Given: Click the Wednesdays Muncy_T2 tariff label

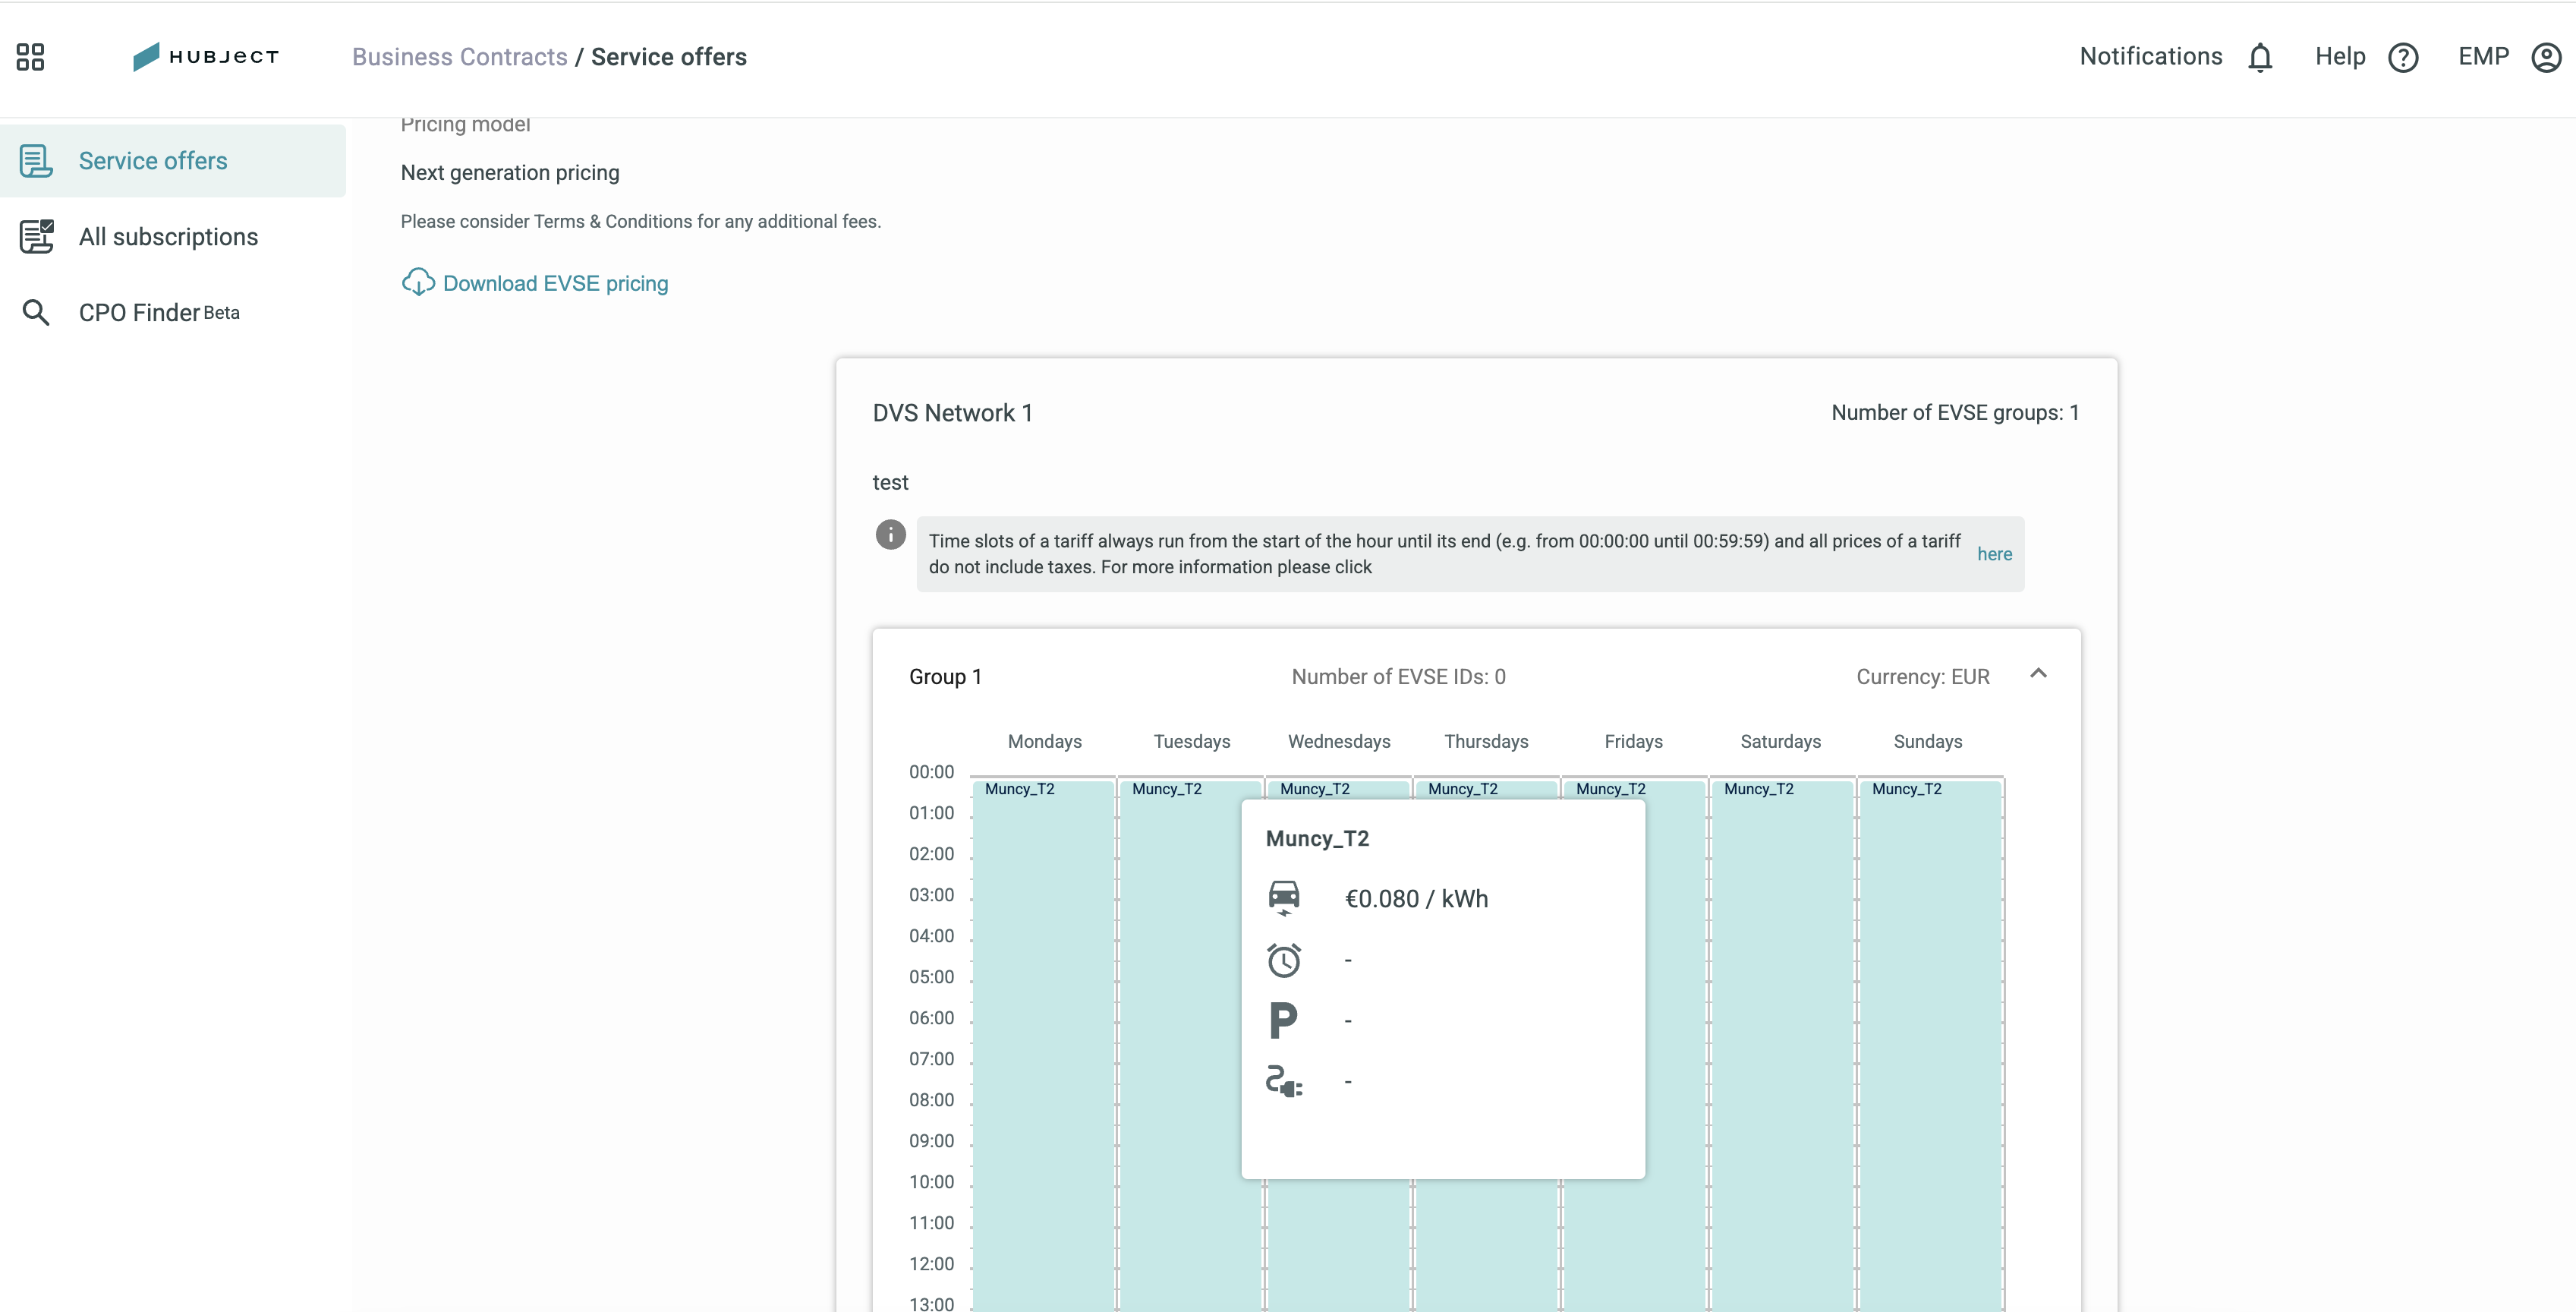Looking at the screenshot, I should coord(1314,789).
